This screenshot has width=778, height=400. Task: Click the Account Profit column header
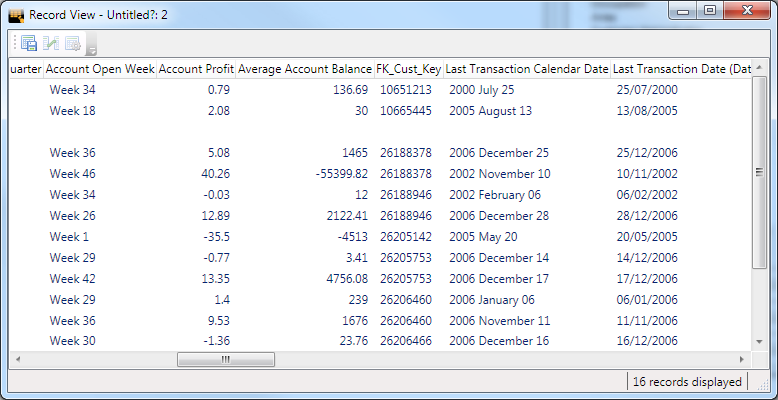(196, 68)
